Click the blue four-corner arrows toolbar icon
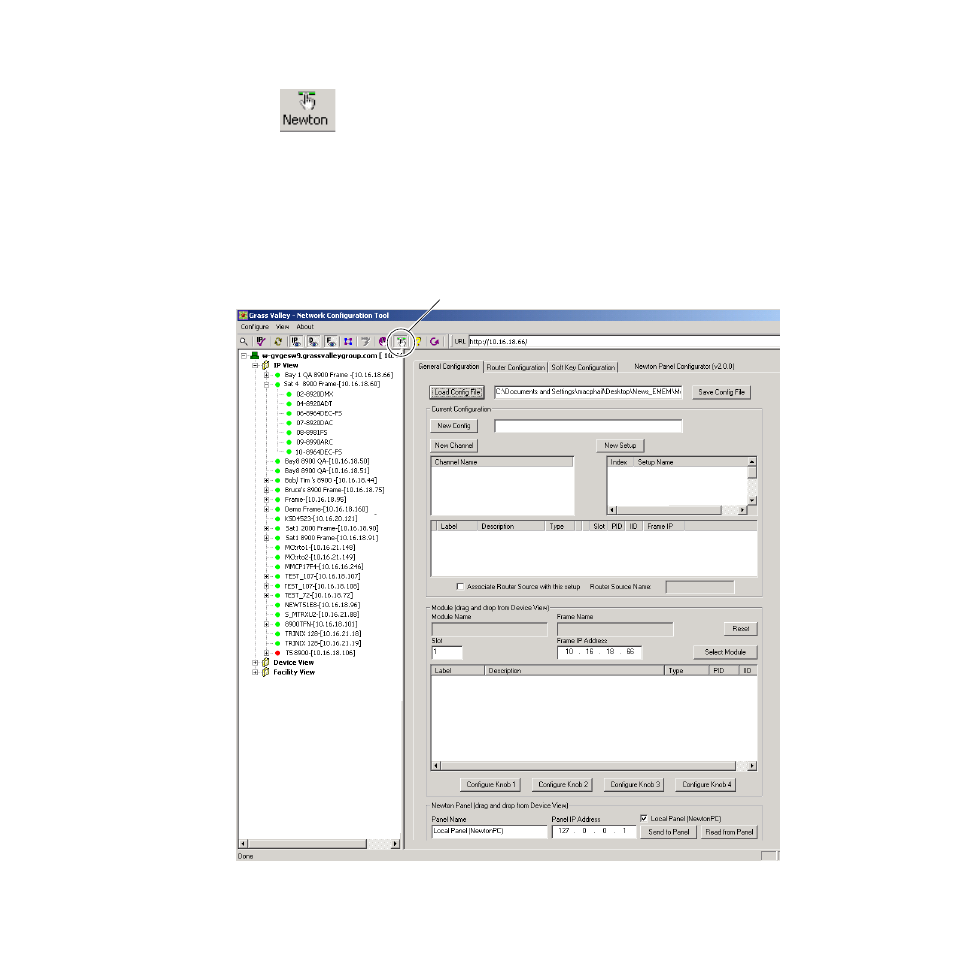This screenshot has width=954, height=954. click(x=348, y=342)
